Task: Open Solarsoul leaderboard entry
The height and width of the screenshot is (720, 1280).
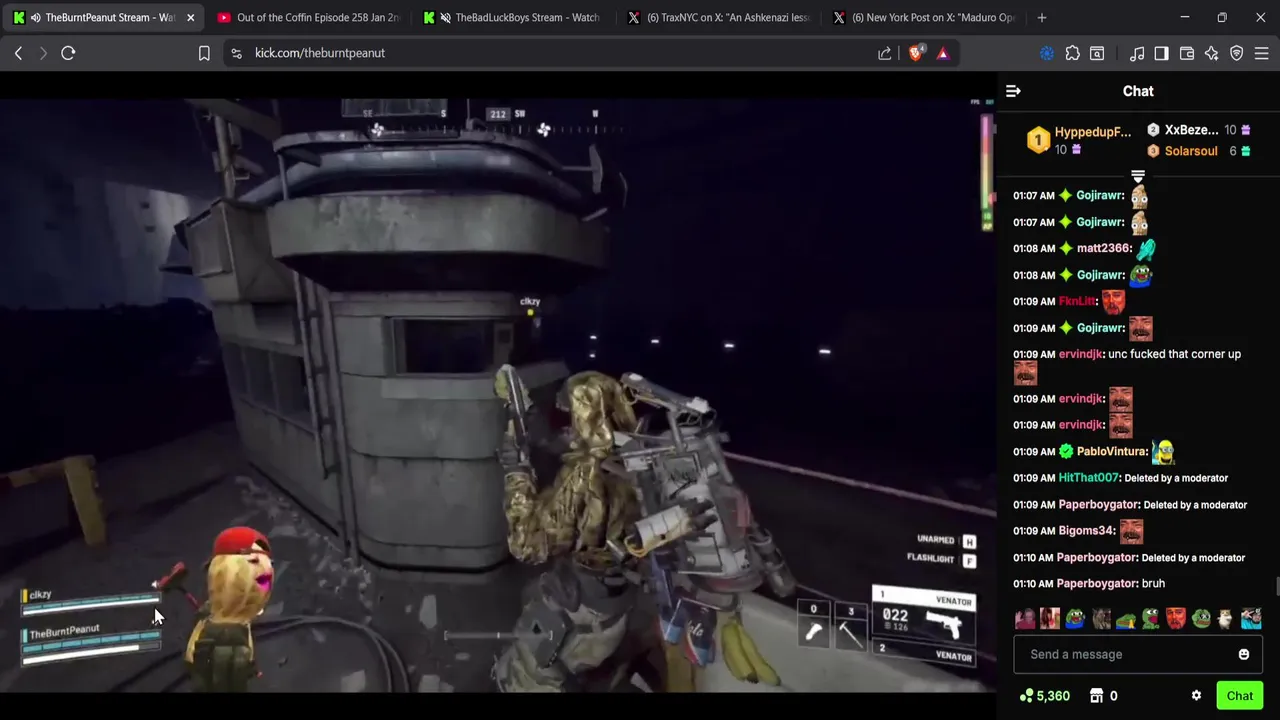Action: 1198,151
